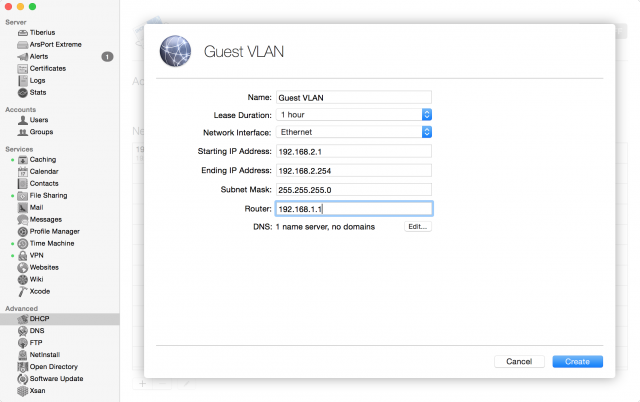
Task: Click the VPN service icon
Action: coord(22,255)
